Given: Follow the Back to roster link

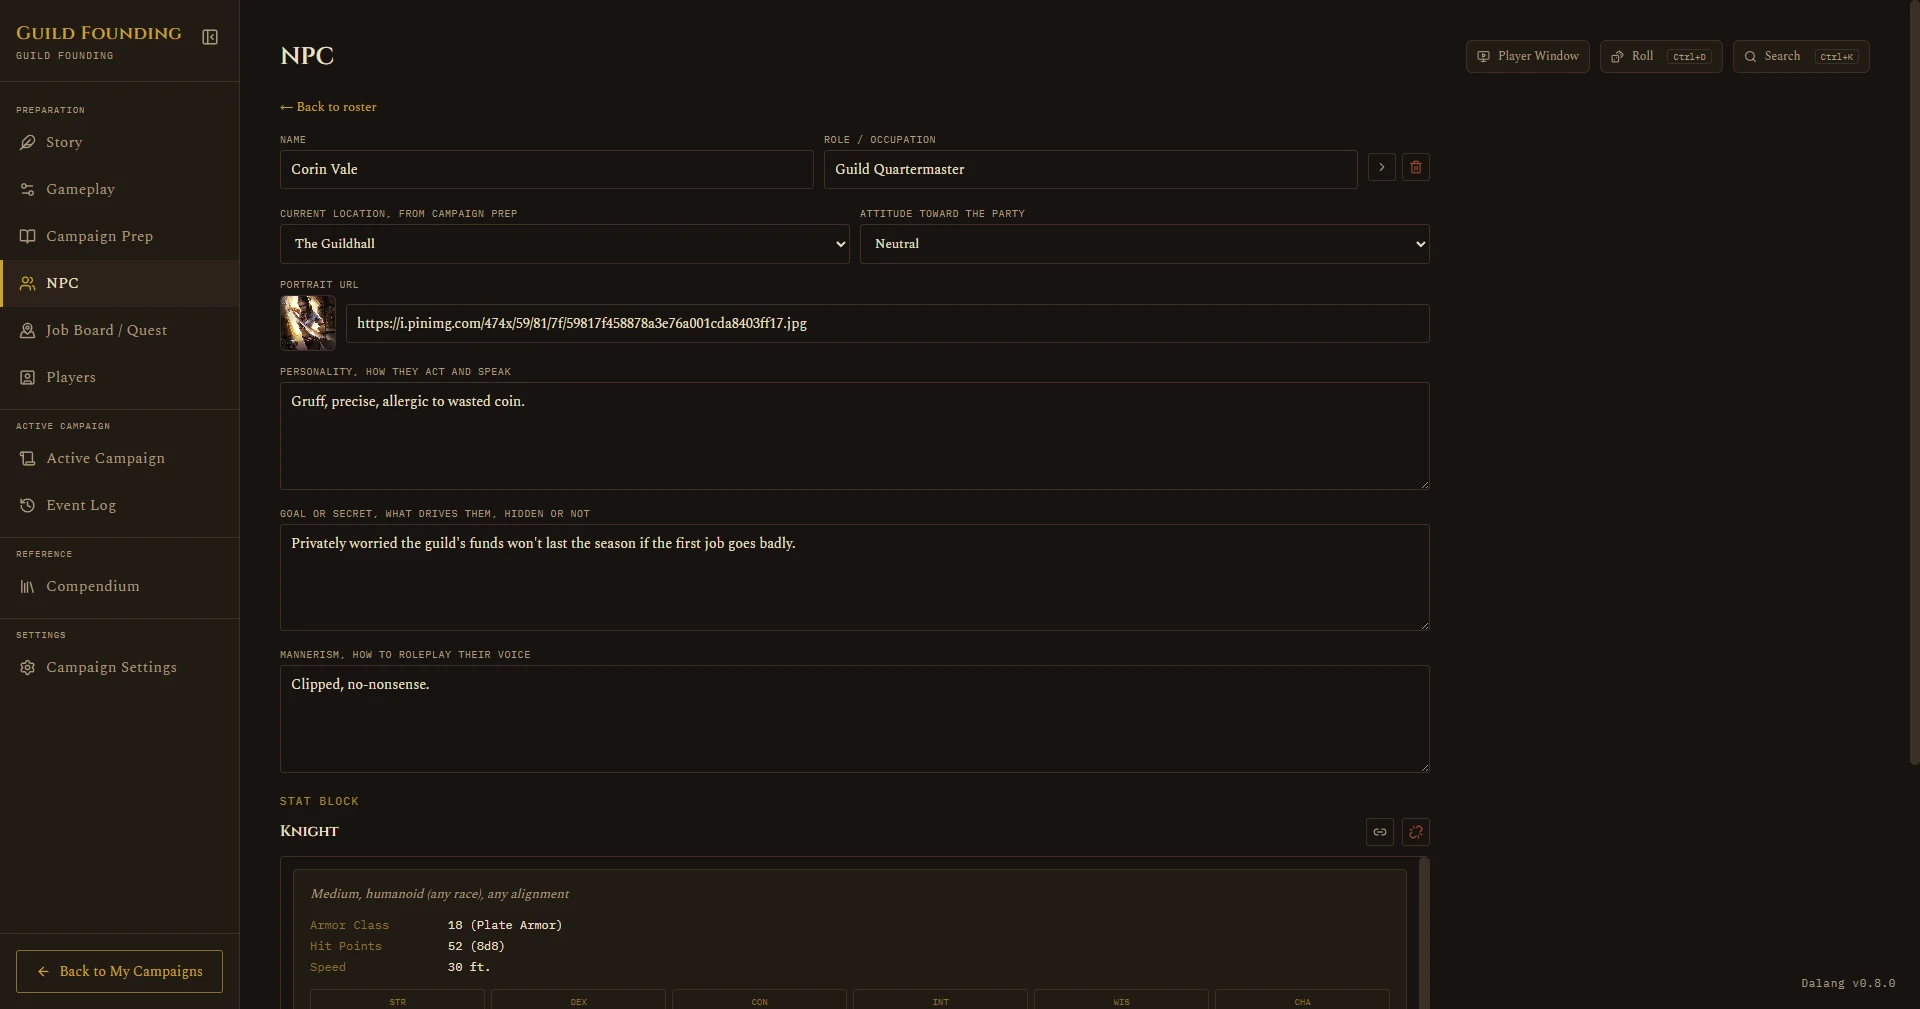Looking at the screenshot, I should coord(328,107).
